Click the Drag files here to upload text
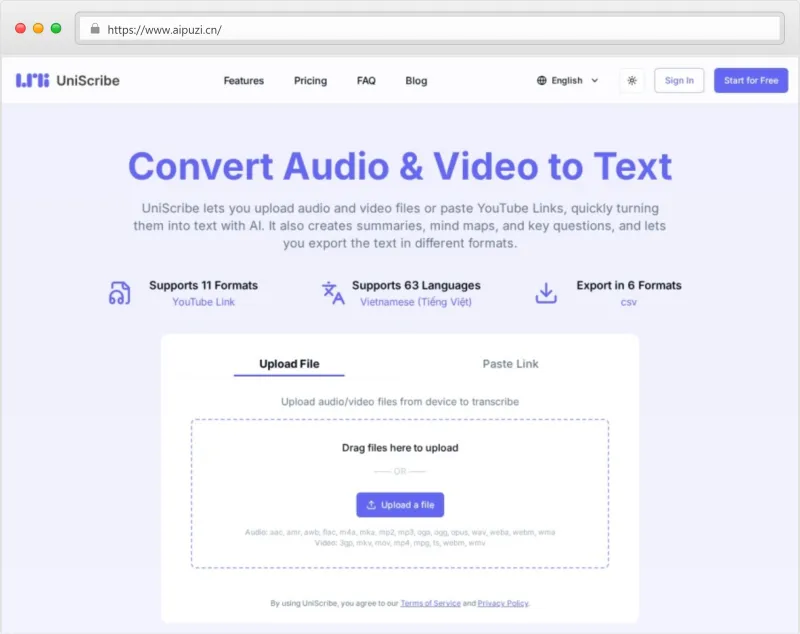The height and width of the screenshot is (634, 800). (x=400, y=448)
